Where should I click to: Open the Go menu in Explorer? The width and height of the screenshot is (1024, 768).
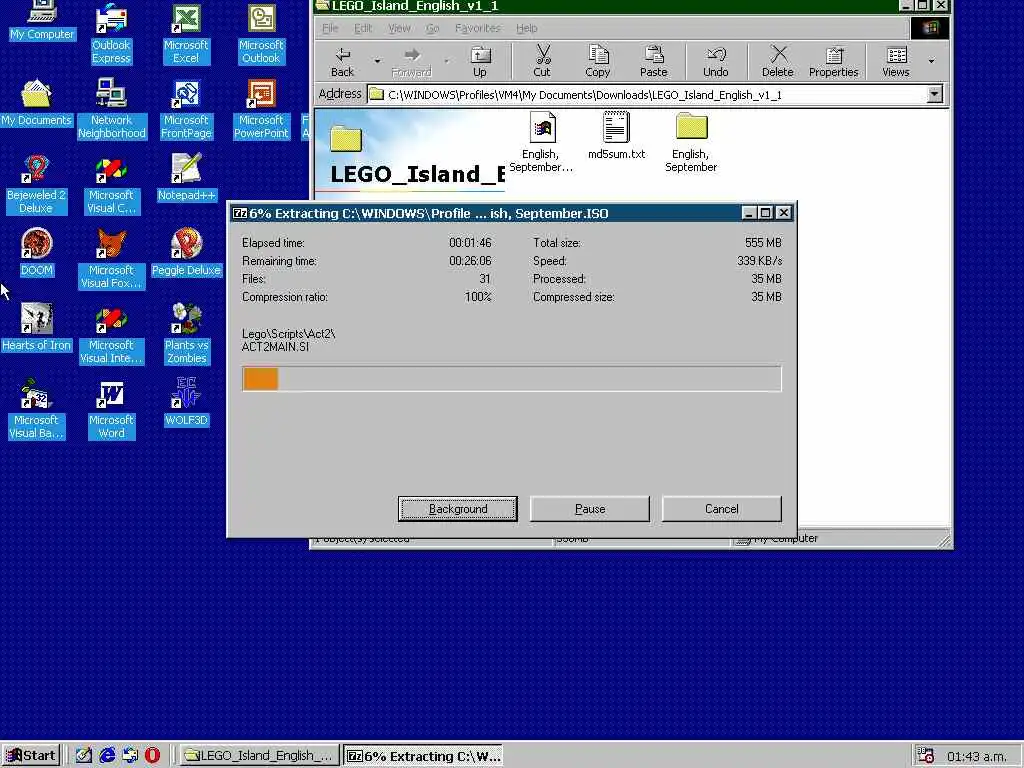pyautogui.click(x=432, y=28)
